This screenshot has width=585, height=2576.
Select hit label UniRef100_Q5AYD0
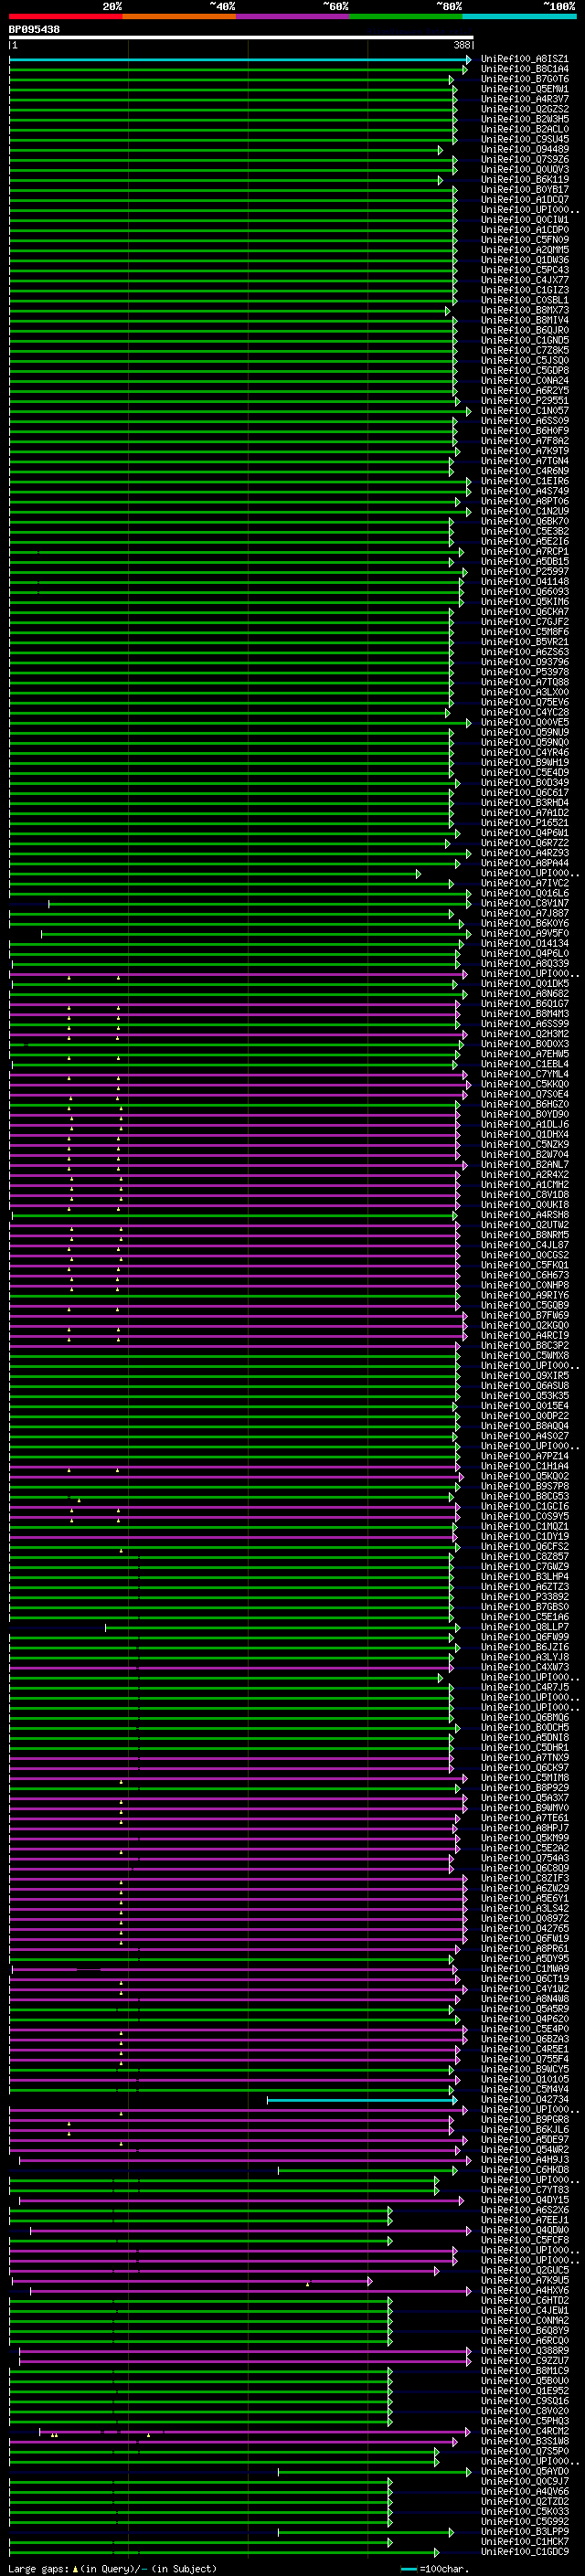(x=524, y=2473)
